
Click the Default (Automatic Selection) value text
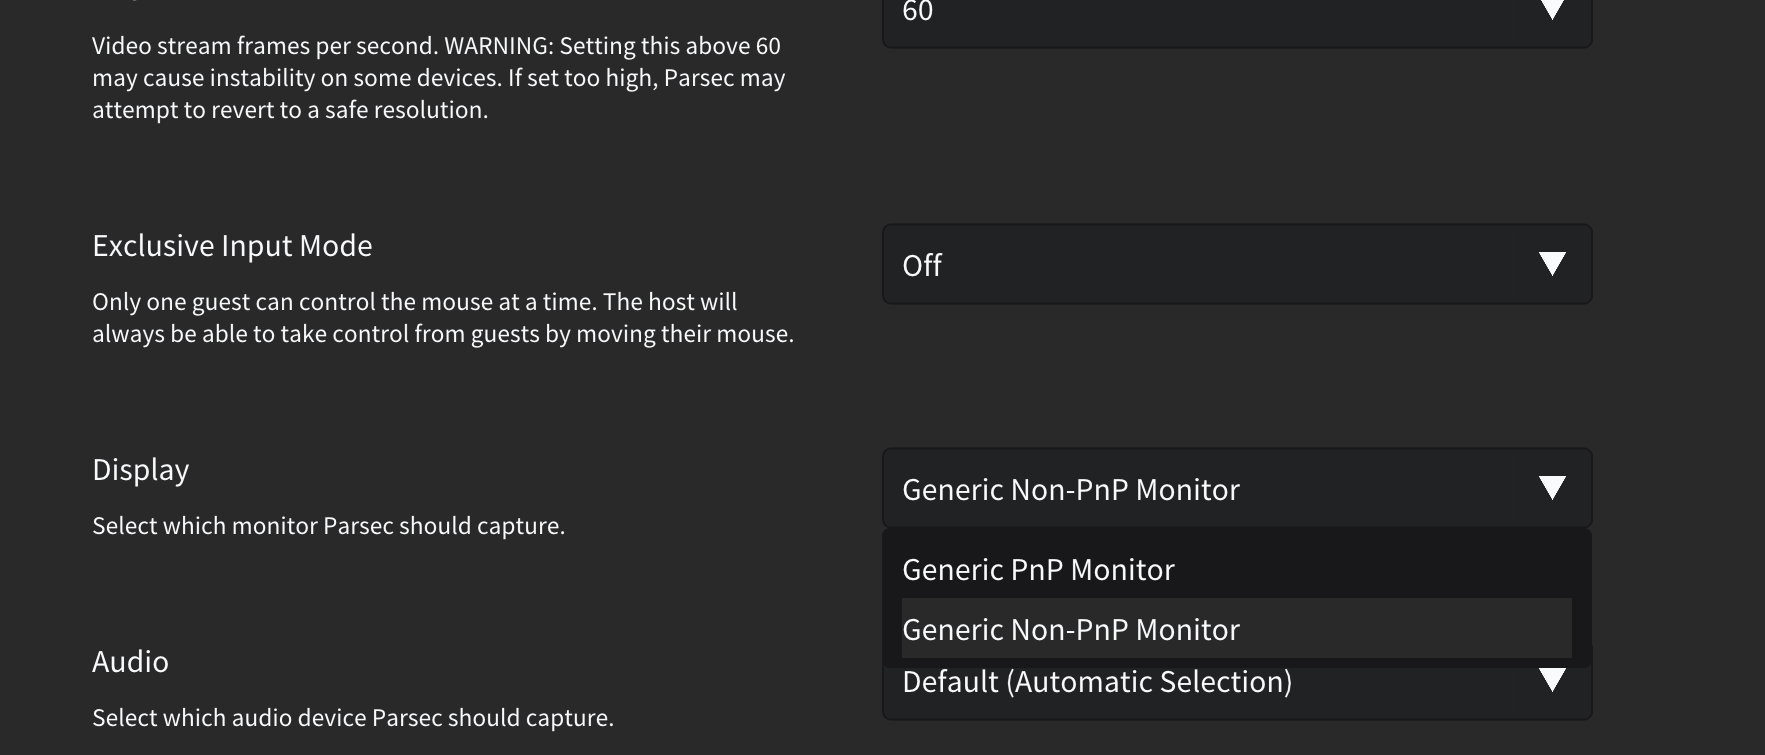[1097, 682]
